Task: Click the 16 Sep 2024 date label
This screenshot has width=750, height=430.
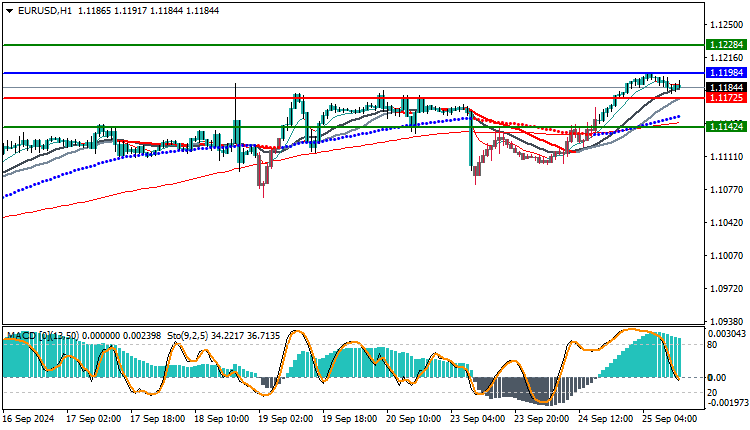Action: tap(28, 419)
